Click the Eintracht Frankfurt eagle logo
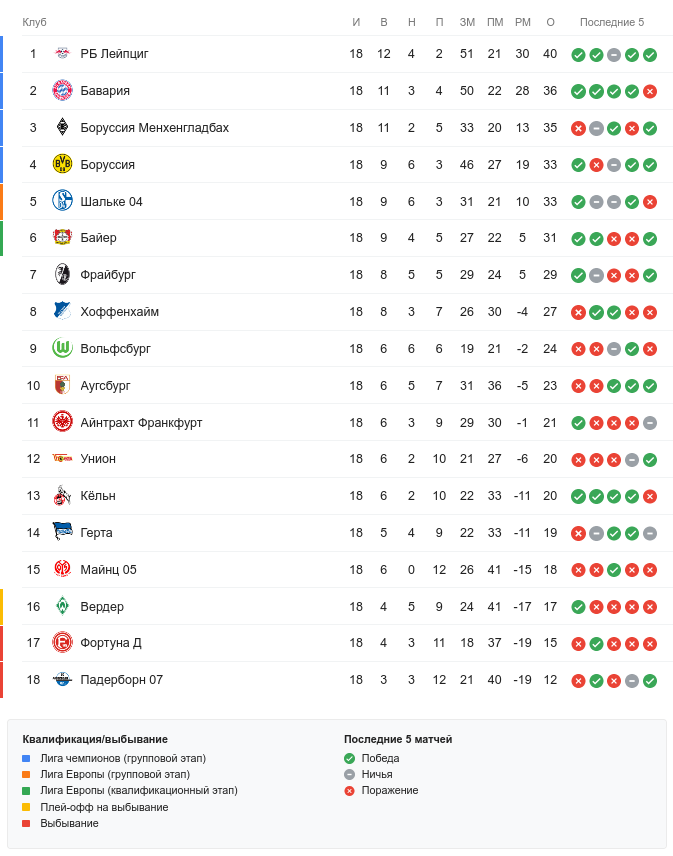Screen dimensions: 673x856 pyautogui.click(x=63, y=423)
